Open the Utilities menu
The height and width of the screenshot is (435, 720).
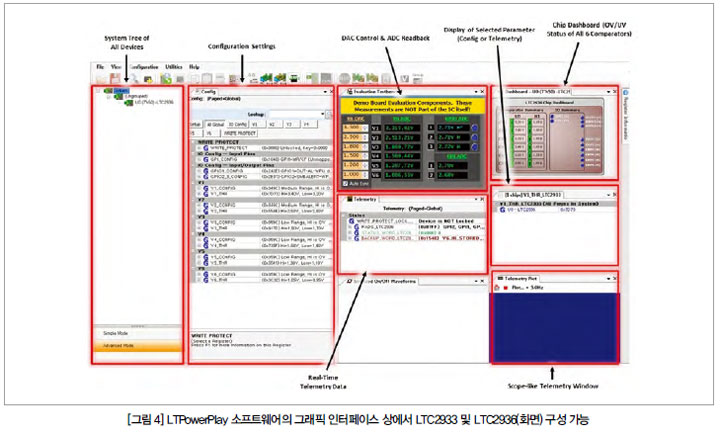pos(174,67)
